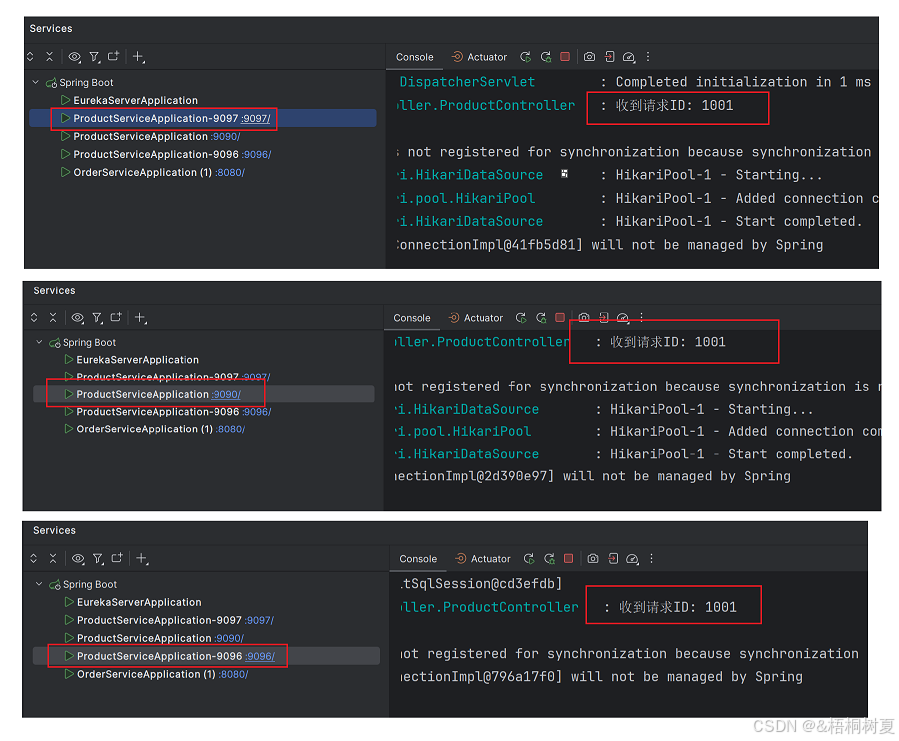Open view options eye icon in middle panel
Screen dimensions: 899x741
tap(78, 318)
